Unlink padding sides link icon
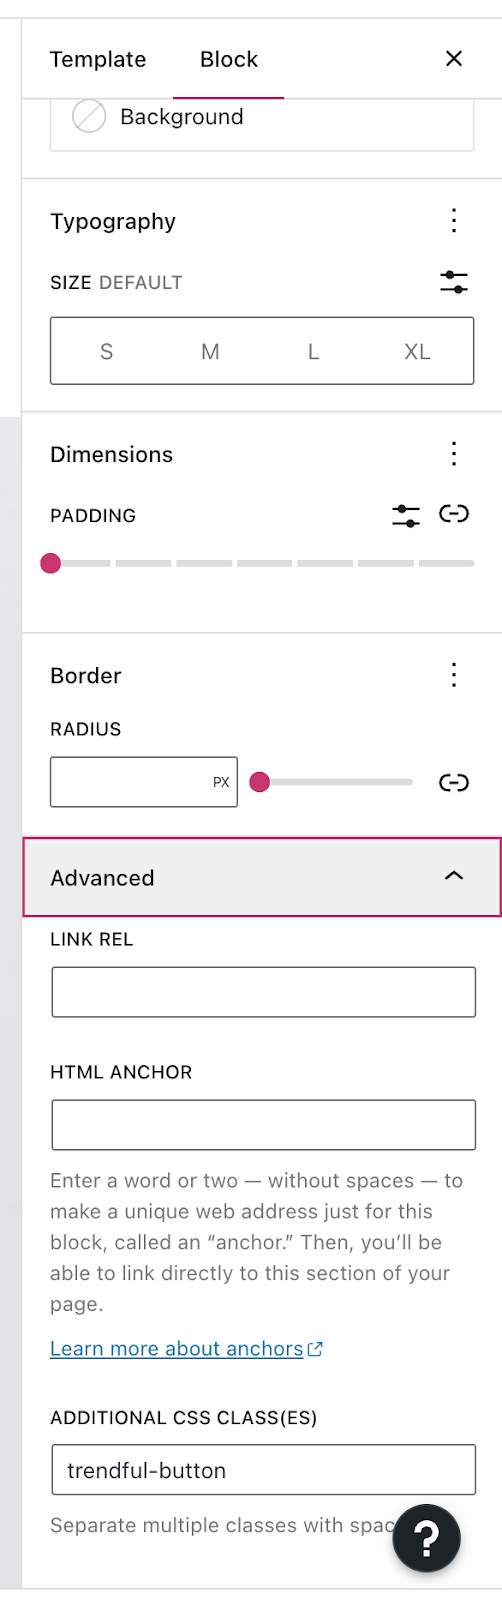The height and width of the screenshot is (1600, 502). (x=454, y=514)
